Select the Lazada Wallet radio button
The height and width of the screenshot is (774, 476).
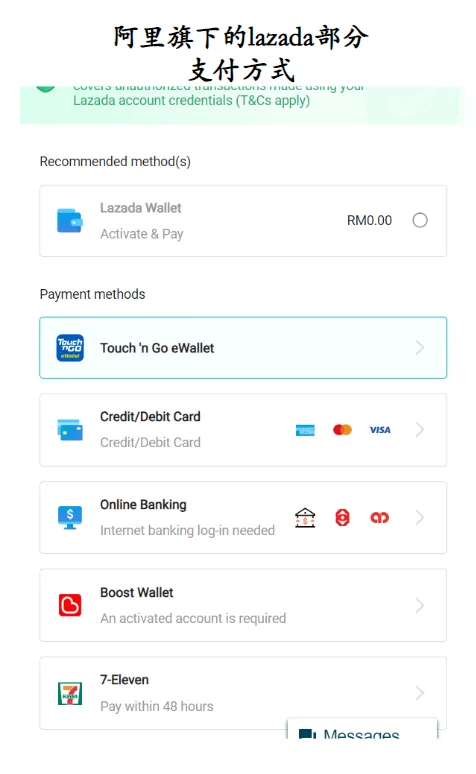420,220
